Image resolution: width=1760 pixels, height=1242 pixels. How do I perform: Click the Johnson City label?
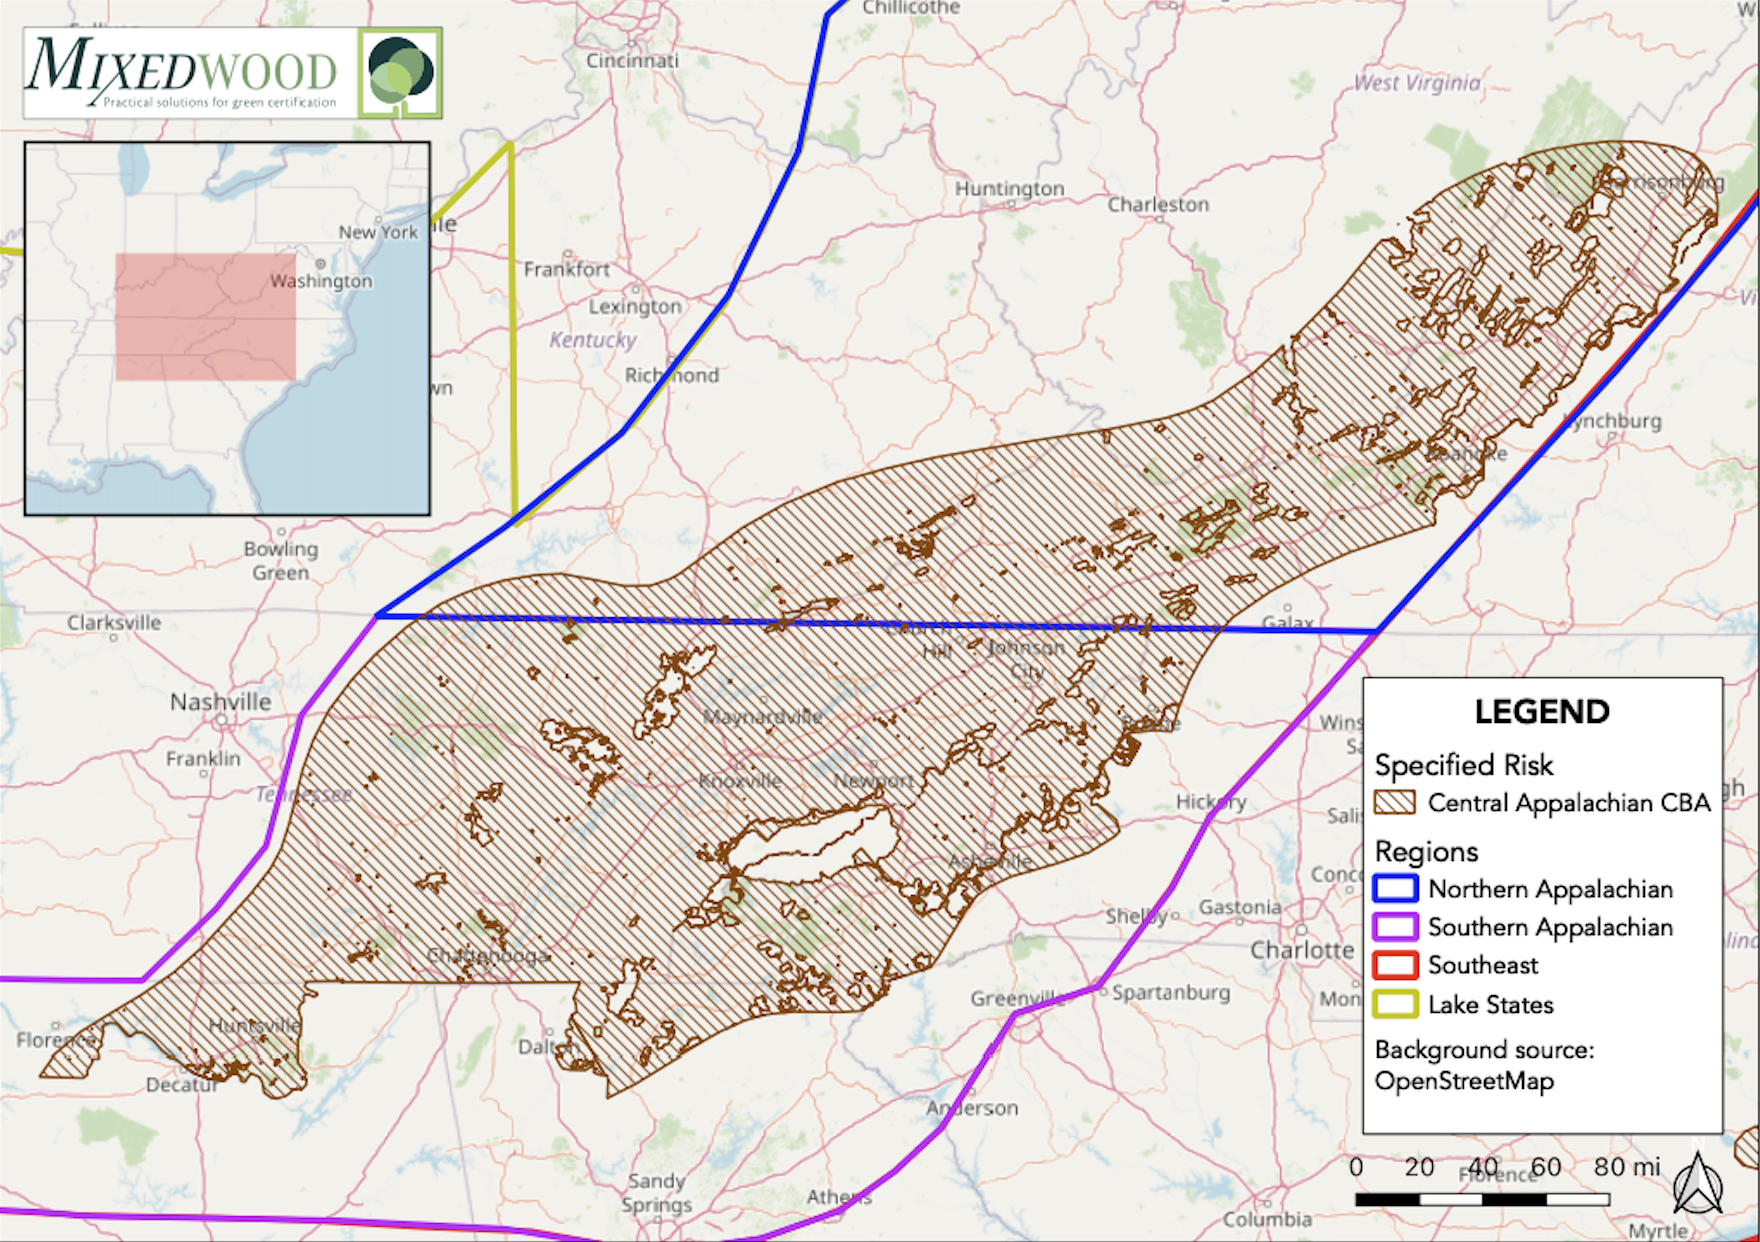tap(1027, 659)
